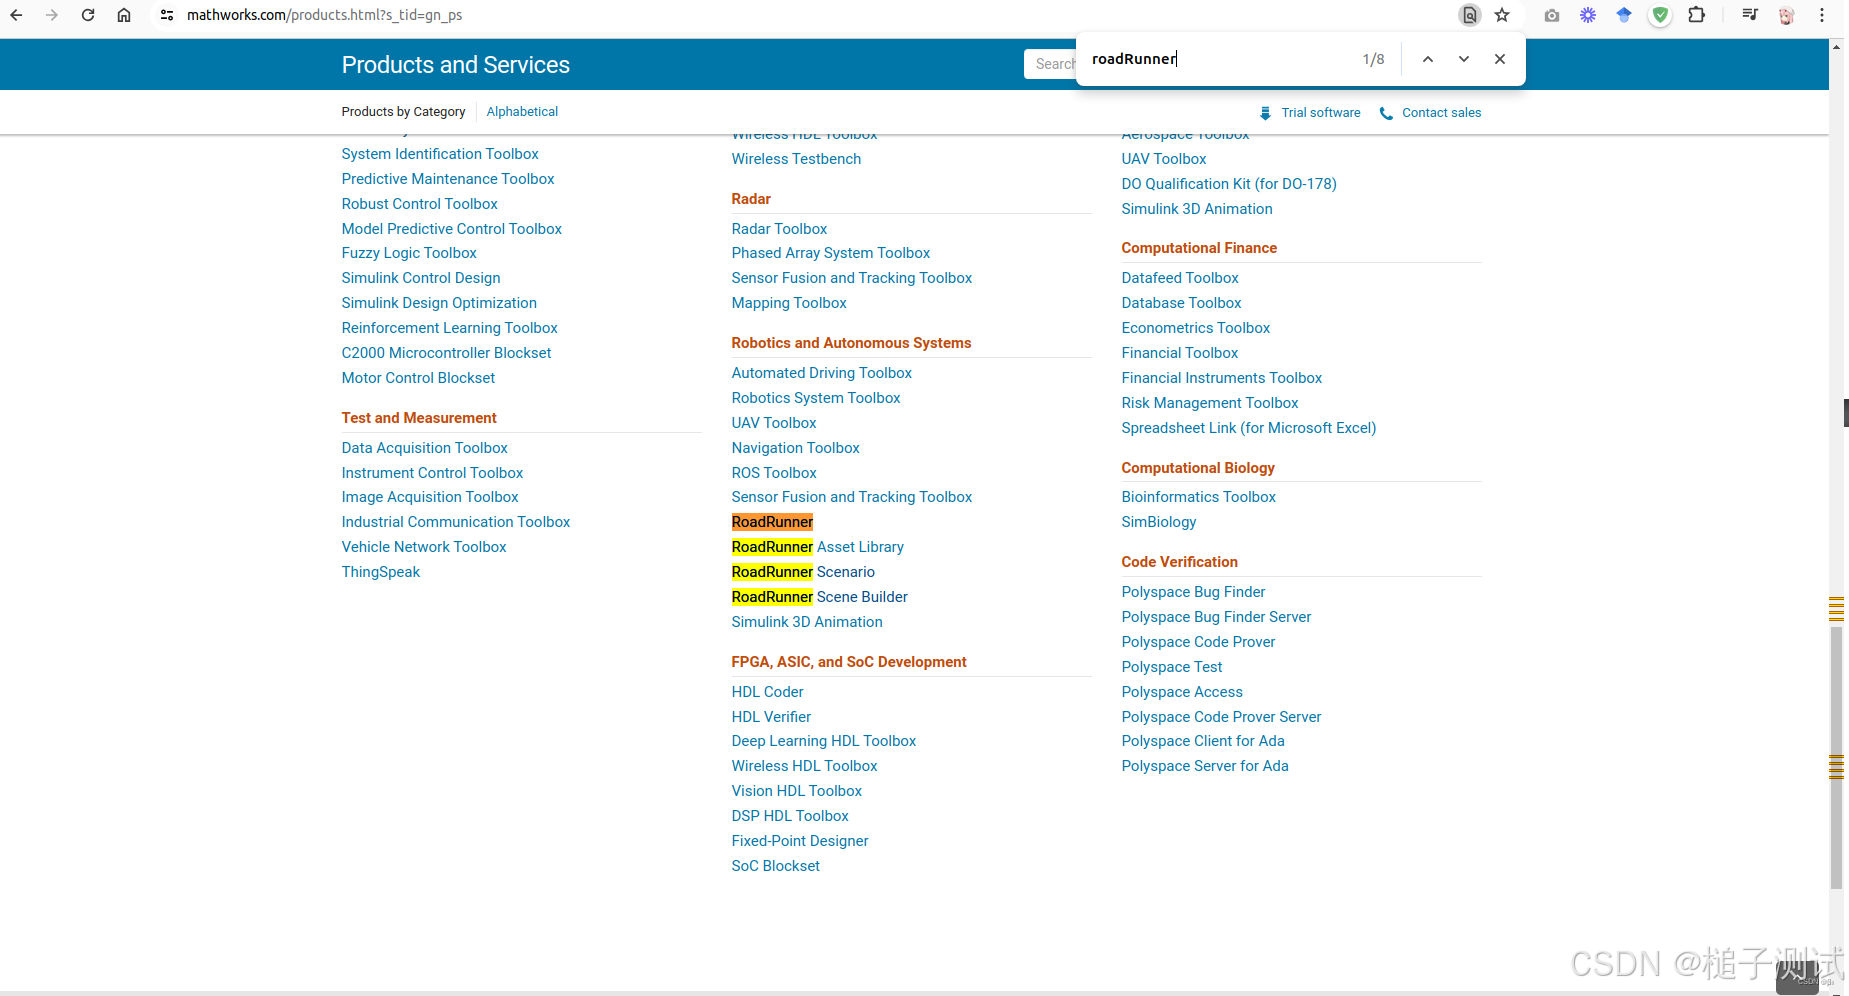Open Econometrics Toolbox link
1849x996 pixels.
point(1195,328)
